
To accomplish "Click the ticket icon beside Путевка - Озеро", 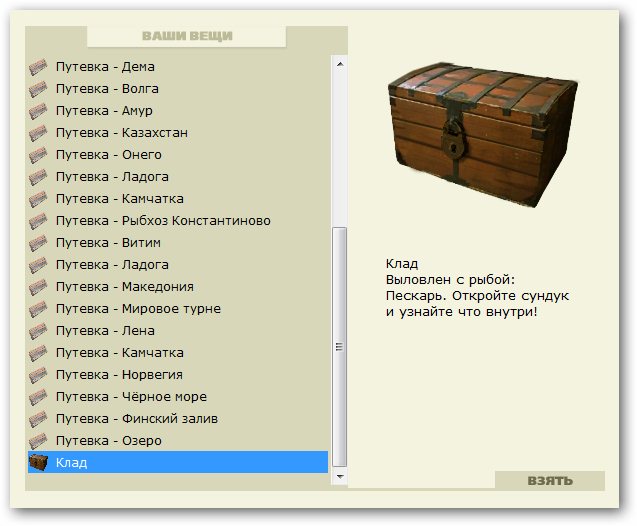I will [x=38, y=441].
